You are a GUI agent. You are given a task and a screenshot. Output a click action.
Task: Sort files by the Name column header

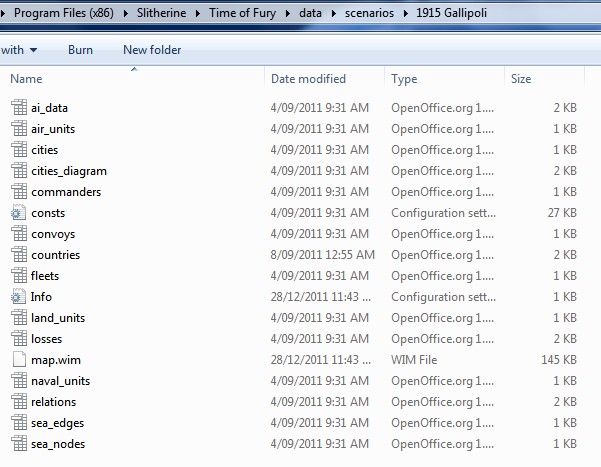26,79
